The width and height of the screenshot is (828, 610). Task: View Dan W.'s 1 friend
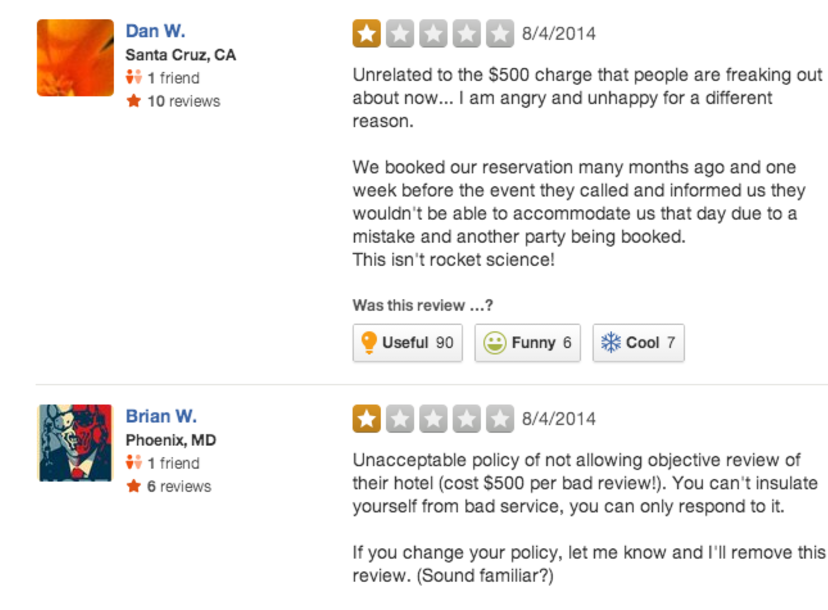click(x=173, y=78)
